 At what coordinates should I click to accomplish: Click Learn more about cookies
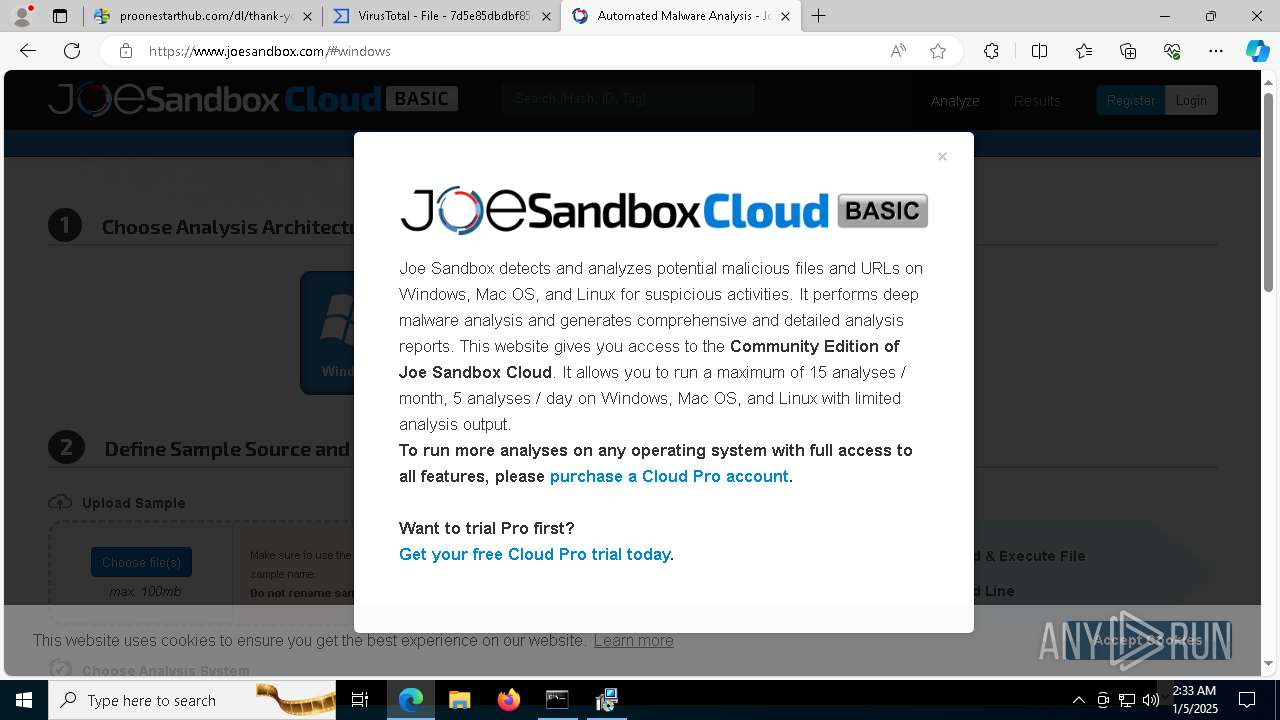[633, 640]
